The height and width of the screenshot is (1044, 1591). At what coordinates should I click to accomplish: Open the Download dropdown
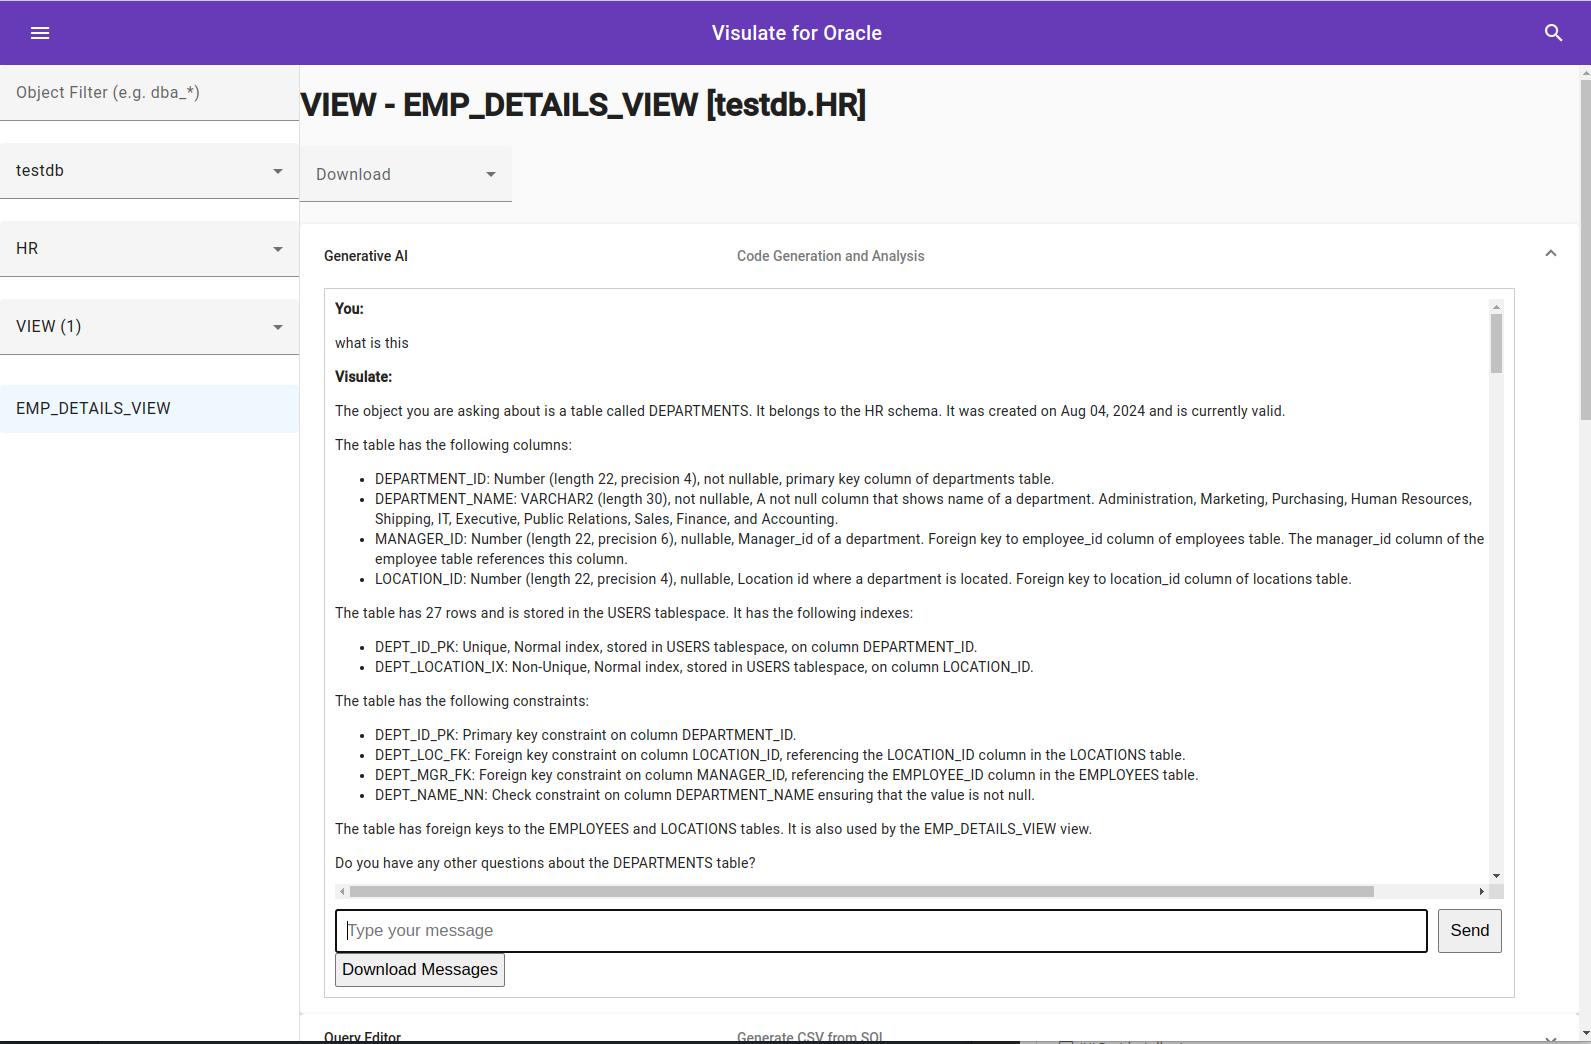[x=406, y=174]
